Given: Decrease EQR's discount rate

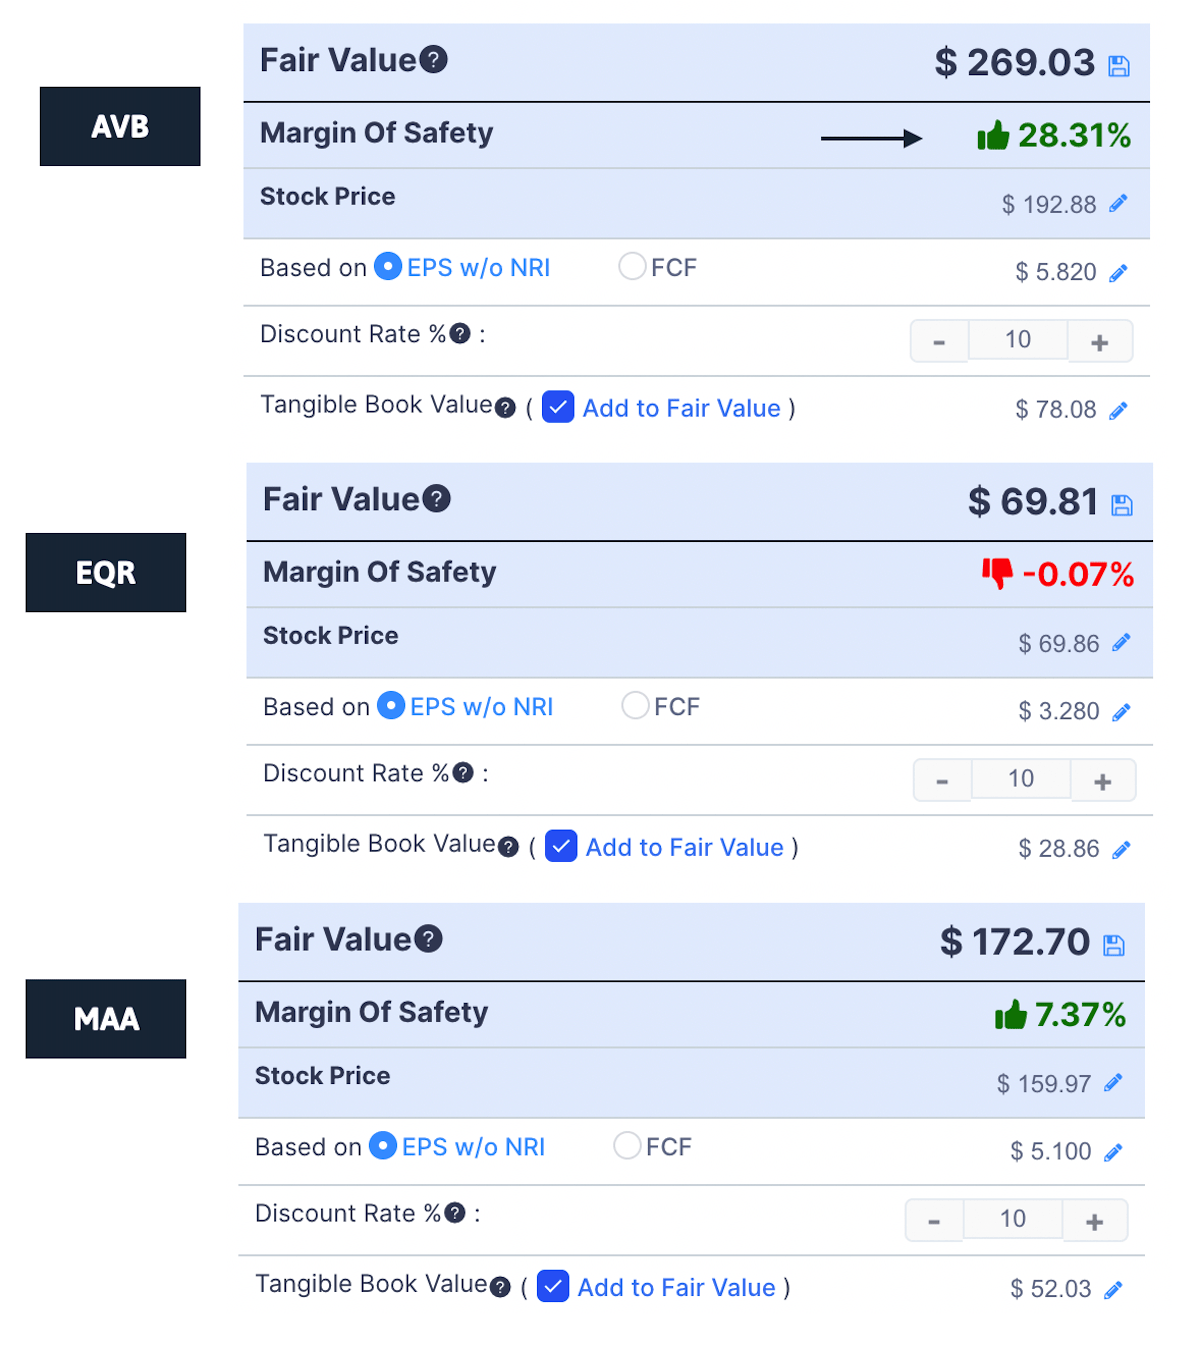Looking at the screenshot, I should [x=942, y=779].
